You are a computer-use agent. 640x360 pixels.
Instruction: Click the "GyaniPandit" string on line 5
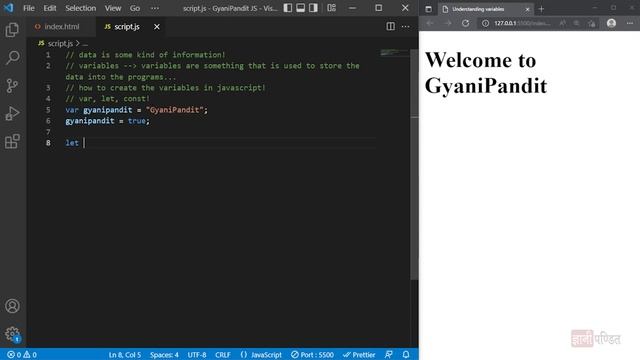coord(174,110)
